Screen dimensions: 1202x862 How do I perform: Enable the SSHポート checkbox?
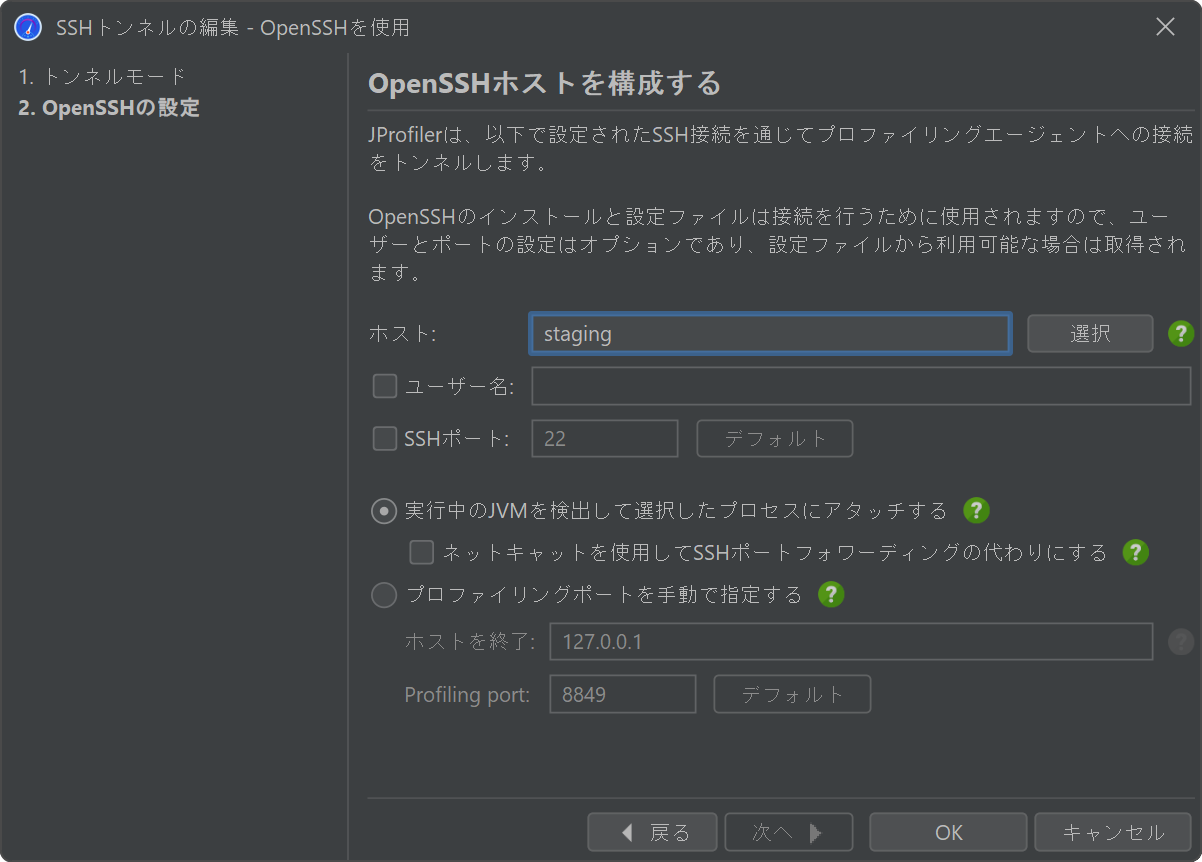pyautogui.click(x=385, y=438)
